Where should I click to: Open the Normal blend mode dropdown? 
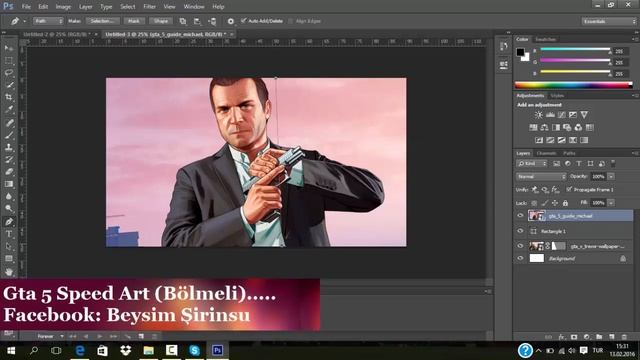coord(541,177)
